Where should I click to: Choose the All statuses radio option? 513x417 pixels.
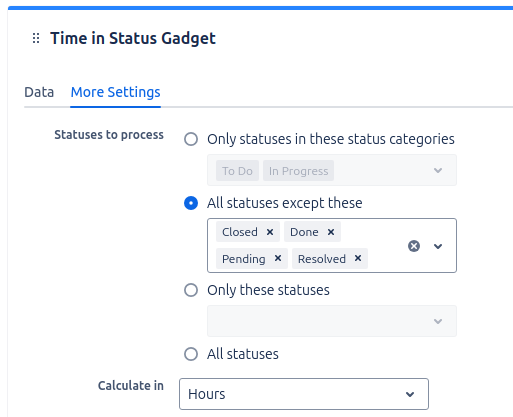(x=191, y=354)
